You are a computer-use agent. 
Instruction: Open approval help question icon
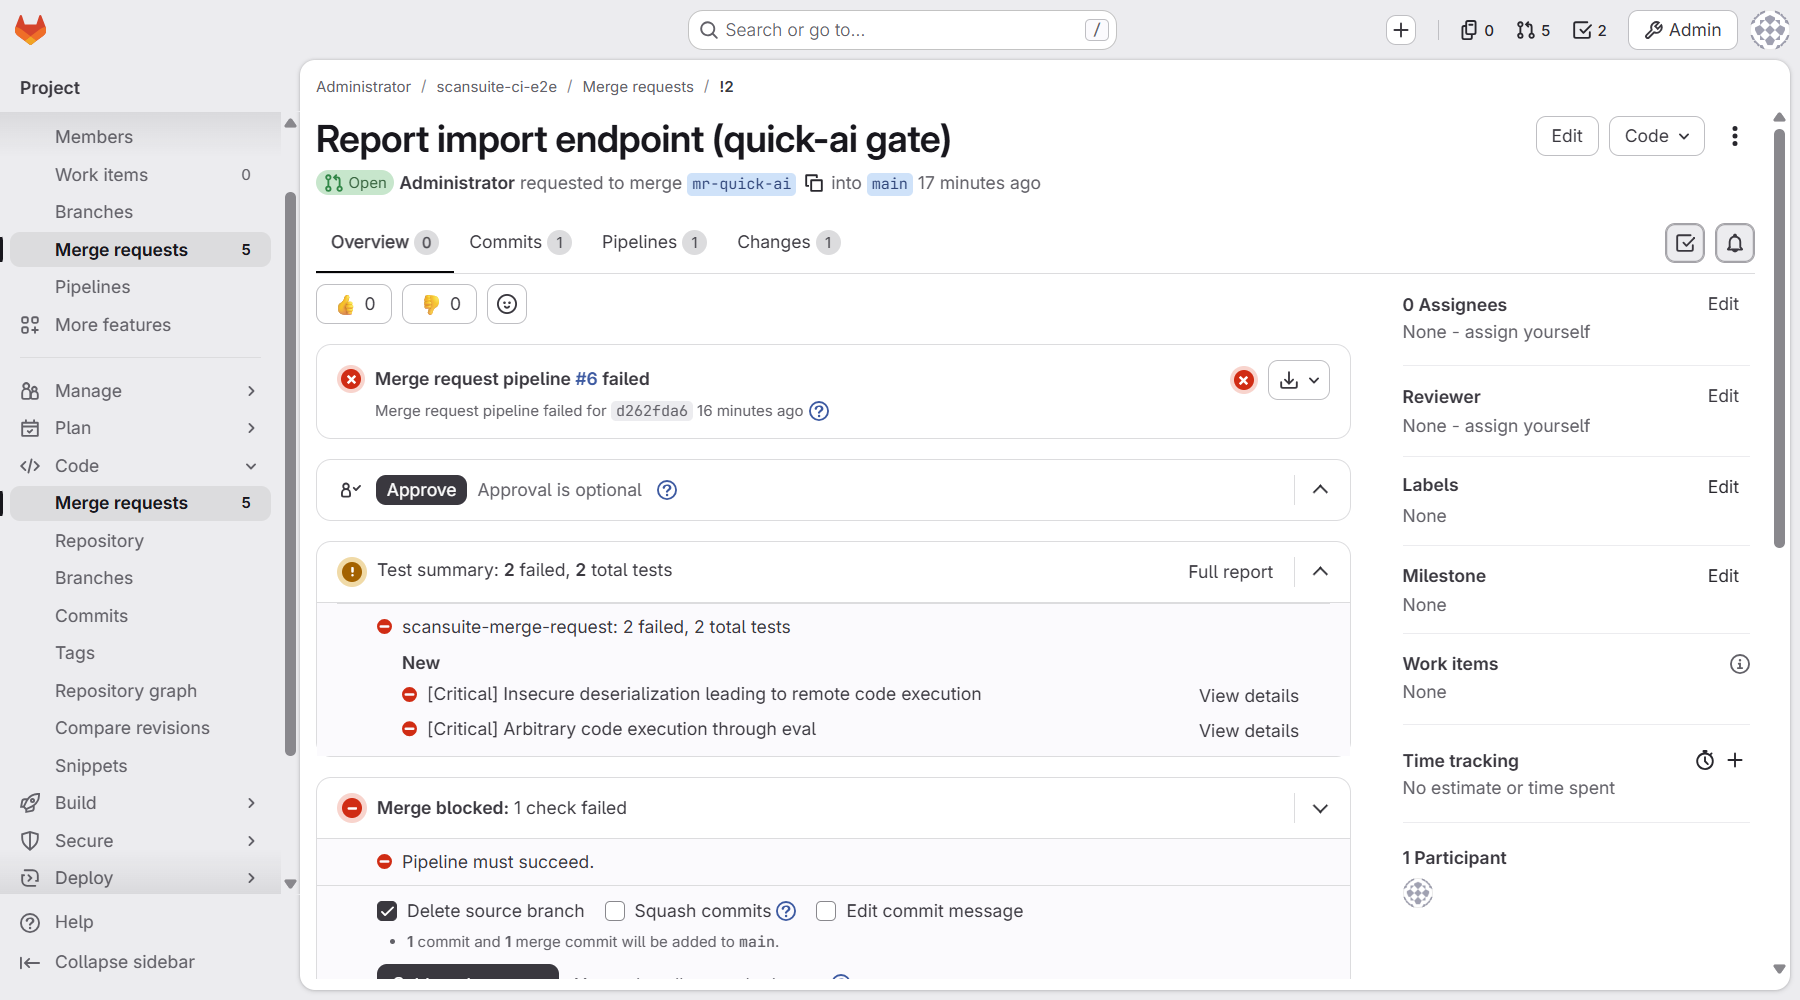[x=667, y=490]
